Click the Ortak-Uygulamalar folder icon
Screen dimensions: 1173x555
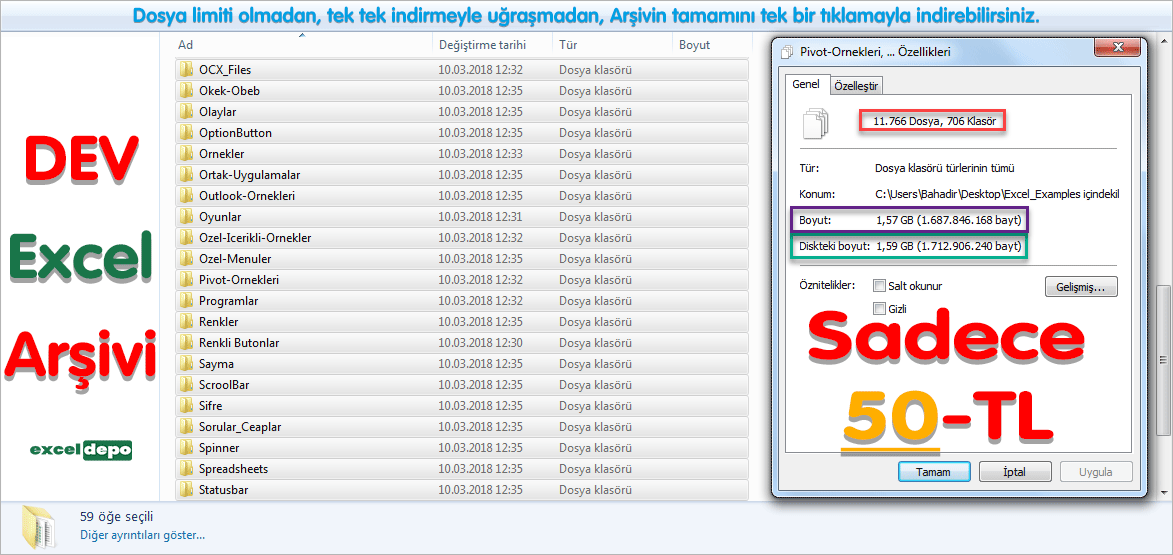tap(186, 174)
